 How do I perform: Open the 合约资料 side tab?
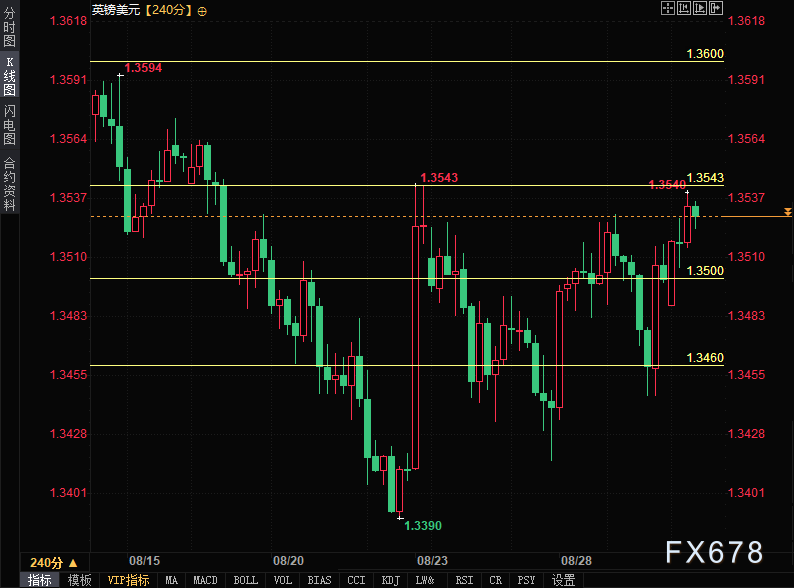coord(9,183)
